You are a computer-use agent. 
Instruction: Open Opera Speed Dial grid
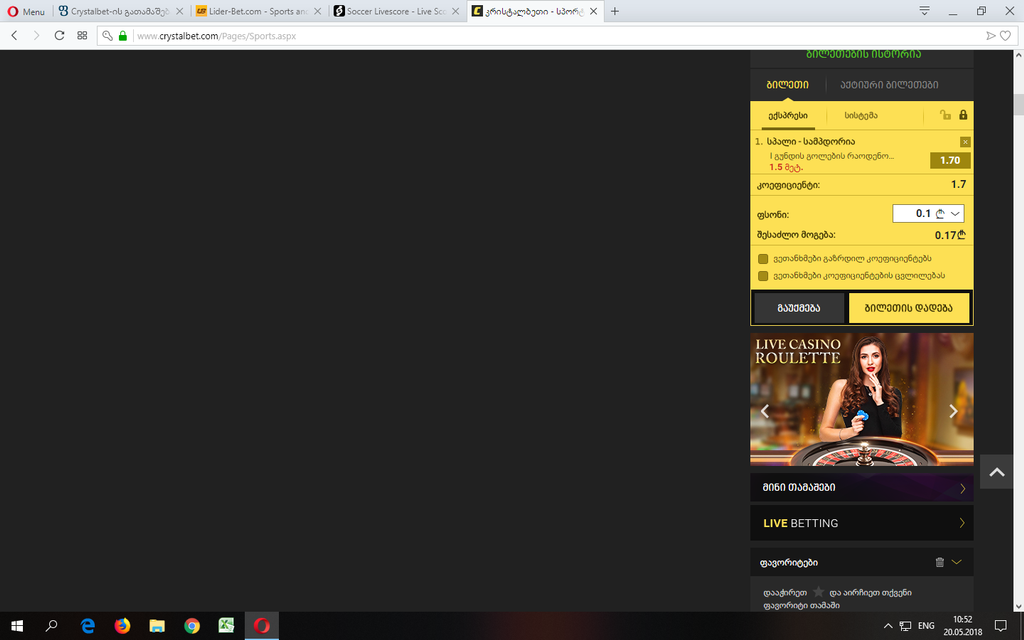[82, 35]
